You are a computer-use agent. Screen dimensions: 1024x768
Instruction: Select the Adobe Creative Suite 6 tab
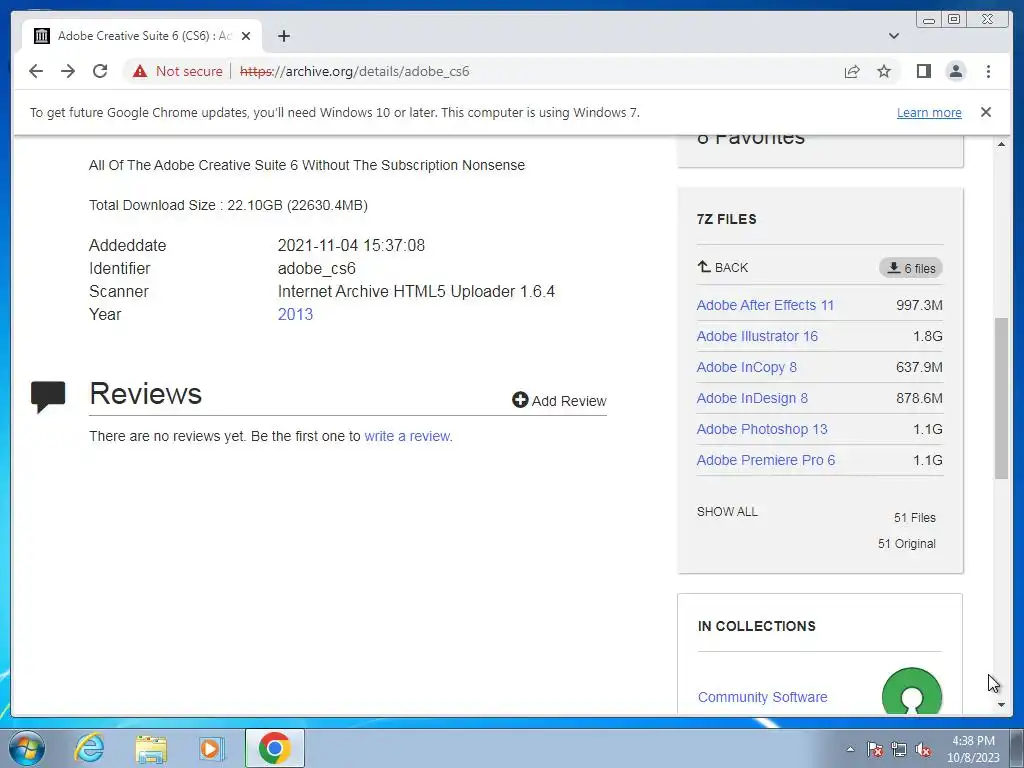pyautogui.click(x=142, y=36)
